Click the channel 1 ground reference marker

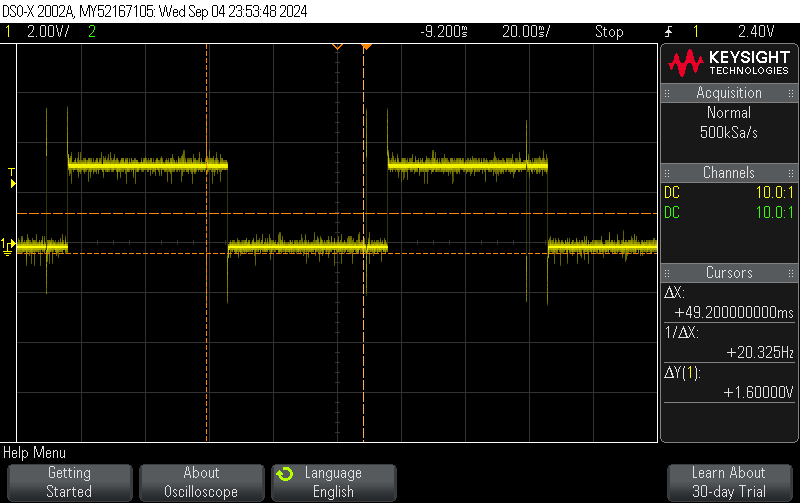tap(8, 245)
